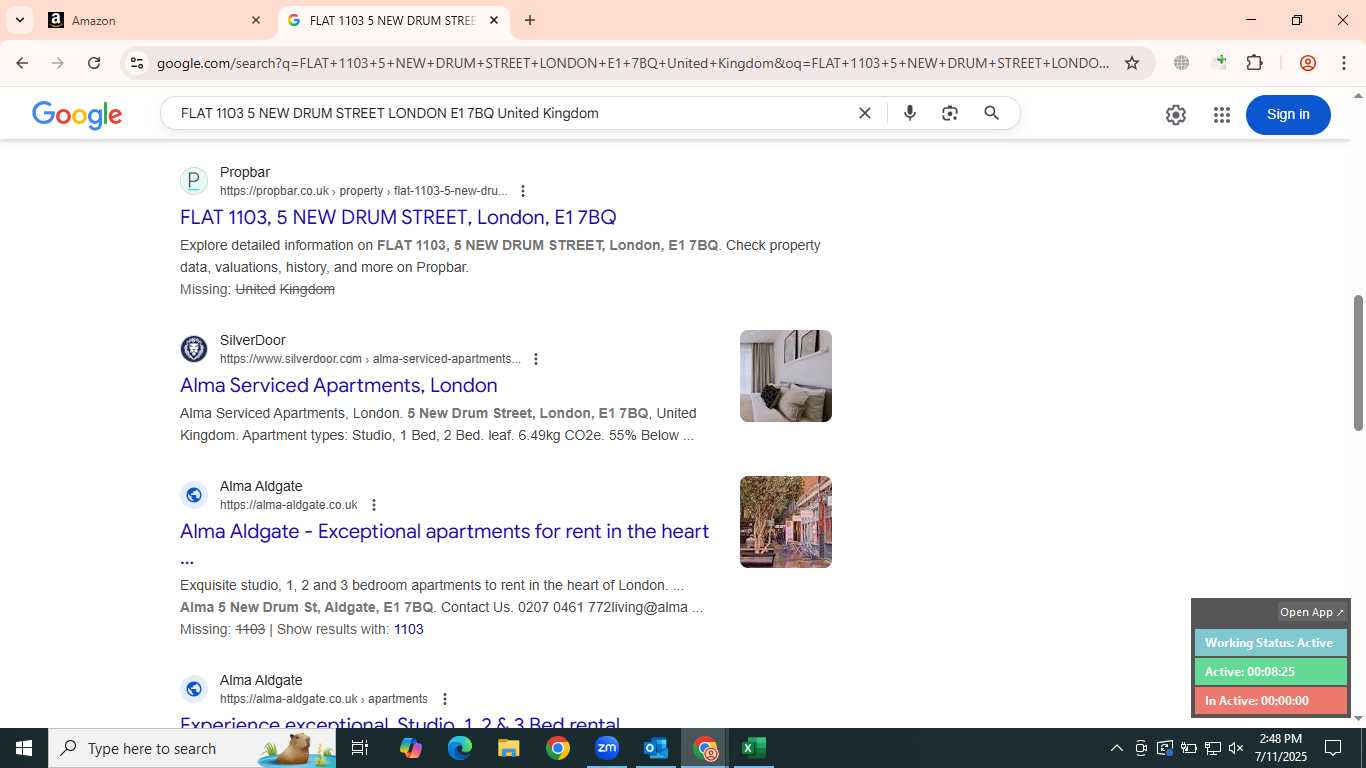
Task: Click the muted volume tray icon
Action: [x=1236, y=748]
